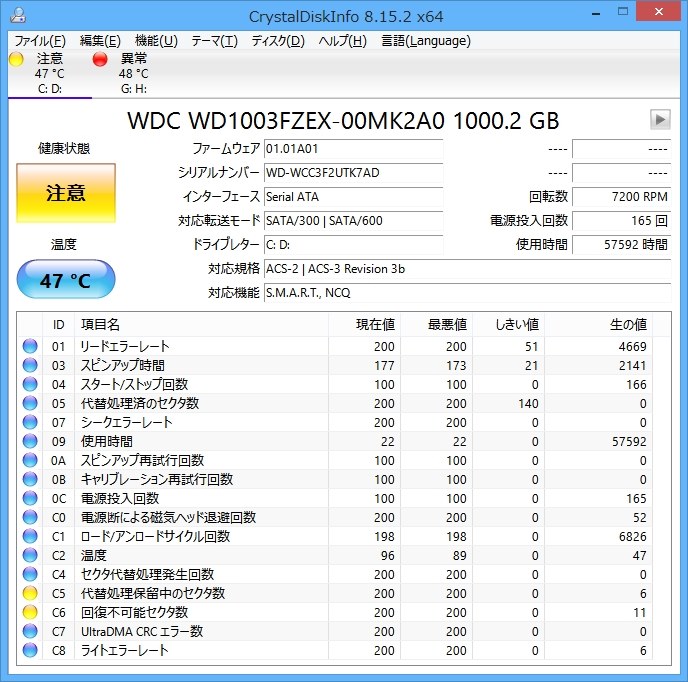Click the 現在値 column header
Viewport: 688px width, 682px height.
click(364, 324)
